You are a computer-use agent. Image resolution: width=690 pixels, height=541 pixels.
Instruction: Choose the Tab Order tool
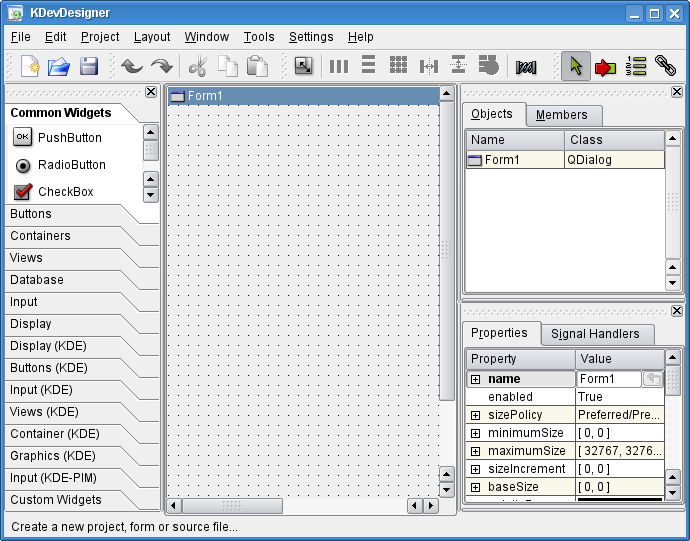(636, 67)
